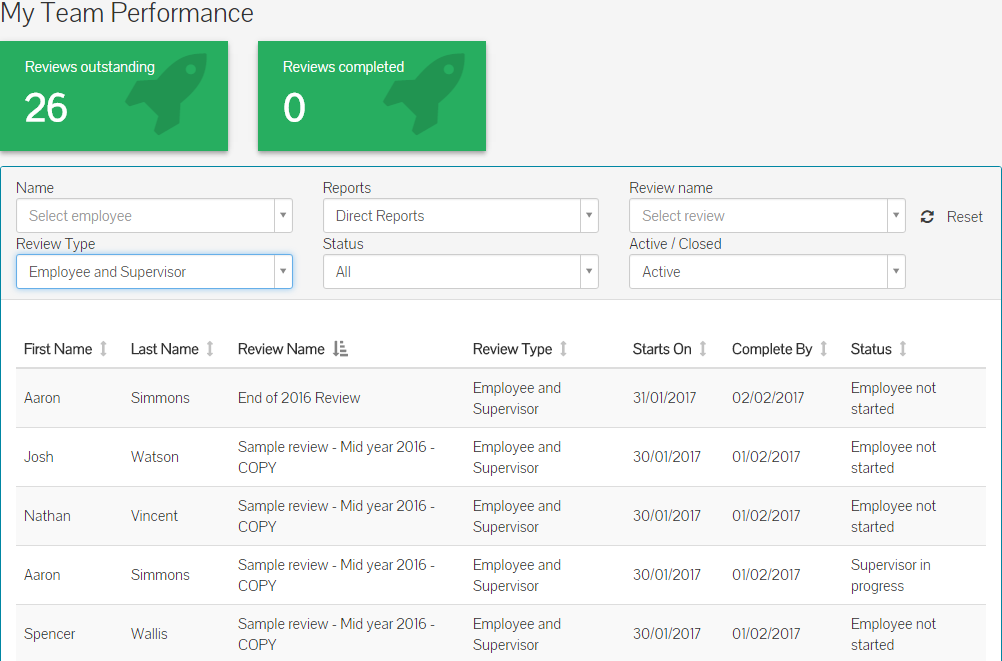Click the Review Name column header
1002x661 pixels.
[x=281, y=349]
